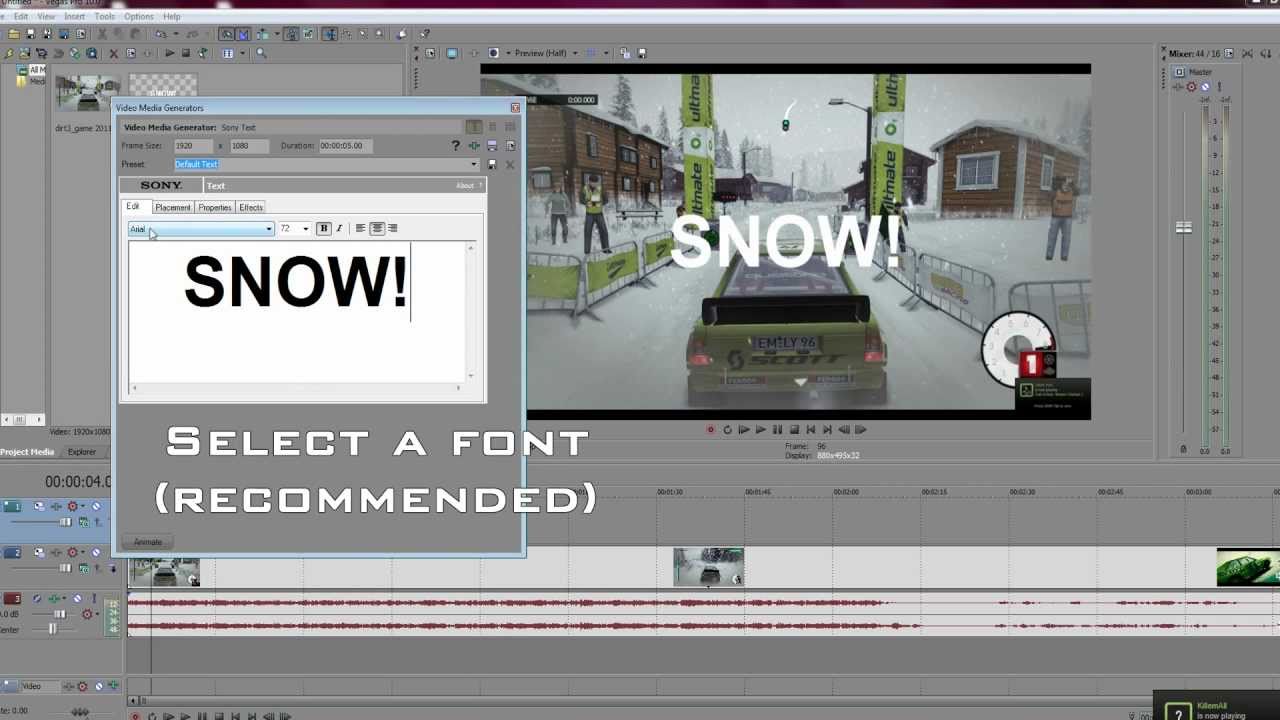The height and width of the screenshot is (720, 1280).
Task: Switch to the Effects tab
Action: 251,207
